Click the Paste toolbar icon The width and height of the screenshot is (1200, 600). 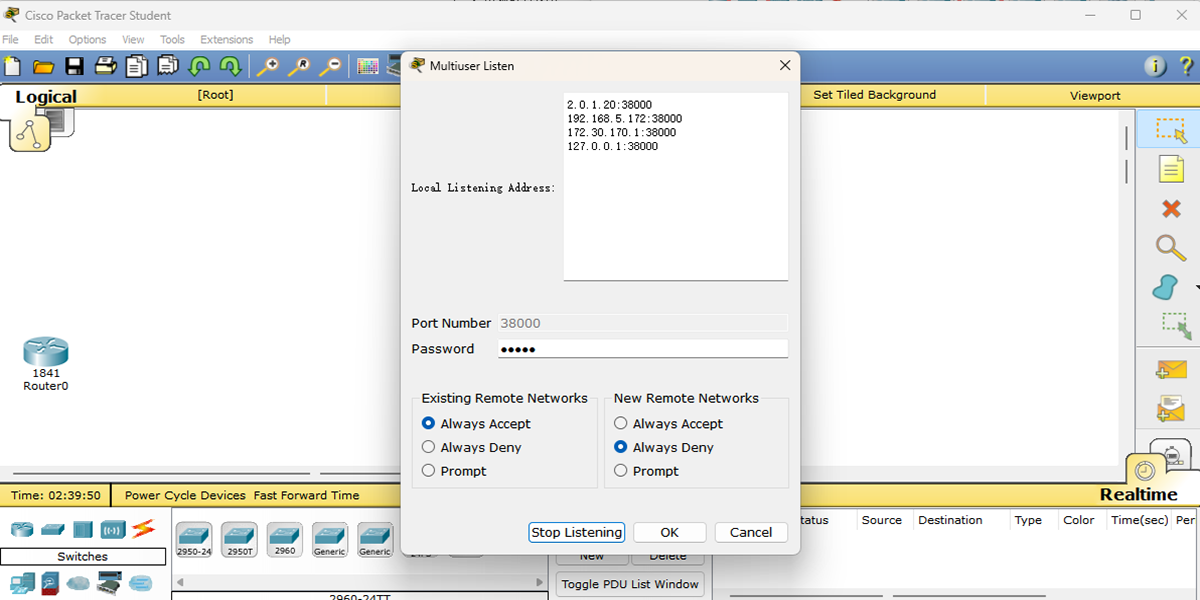(167, 67)
